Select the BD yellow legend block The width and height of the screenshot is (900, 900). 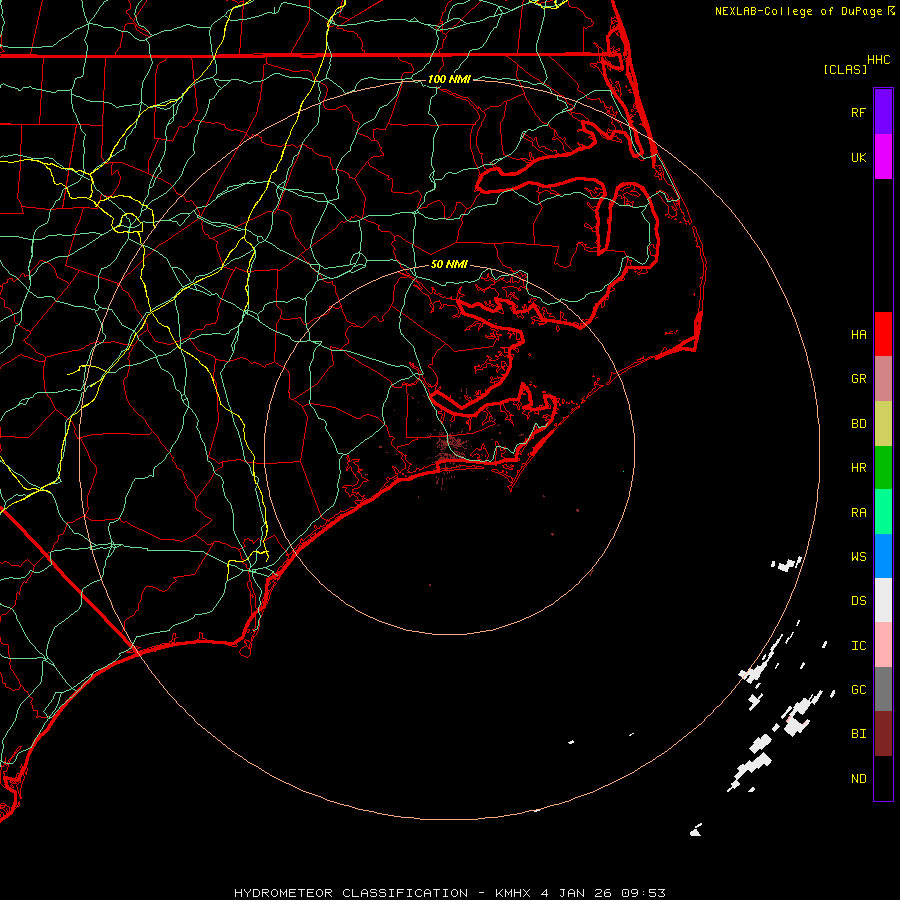tap(883, 424)
